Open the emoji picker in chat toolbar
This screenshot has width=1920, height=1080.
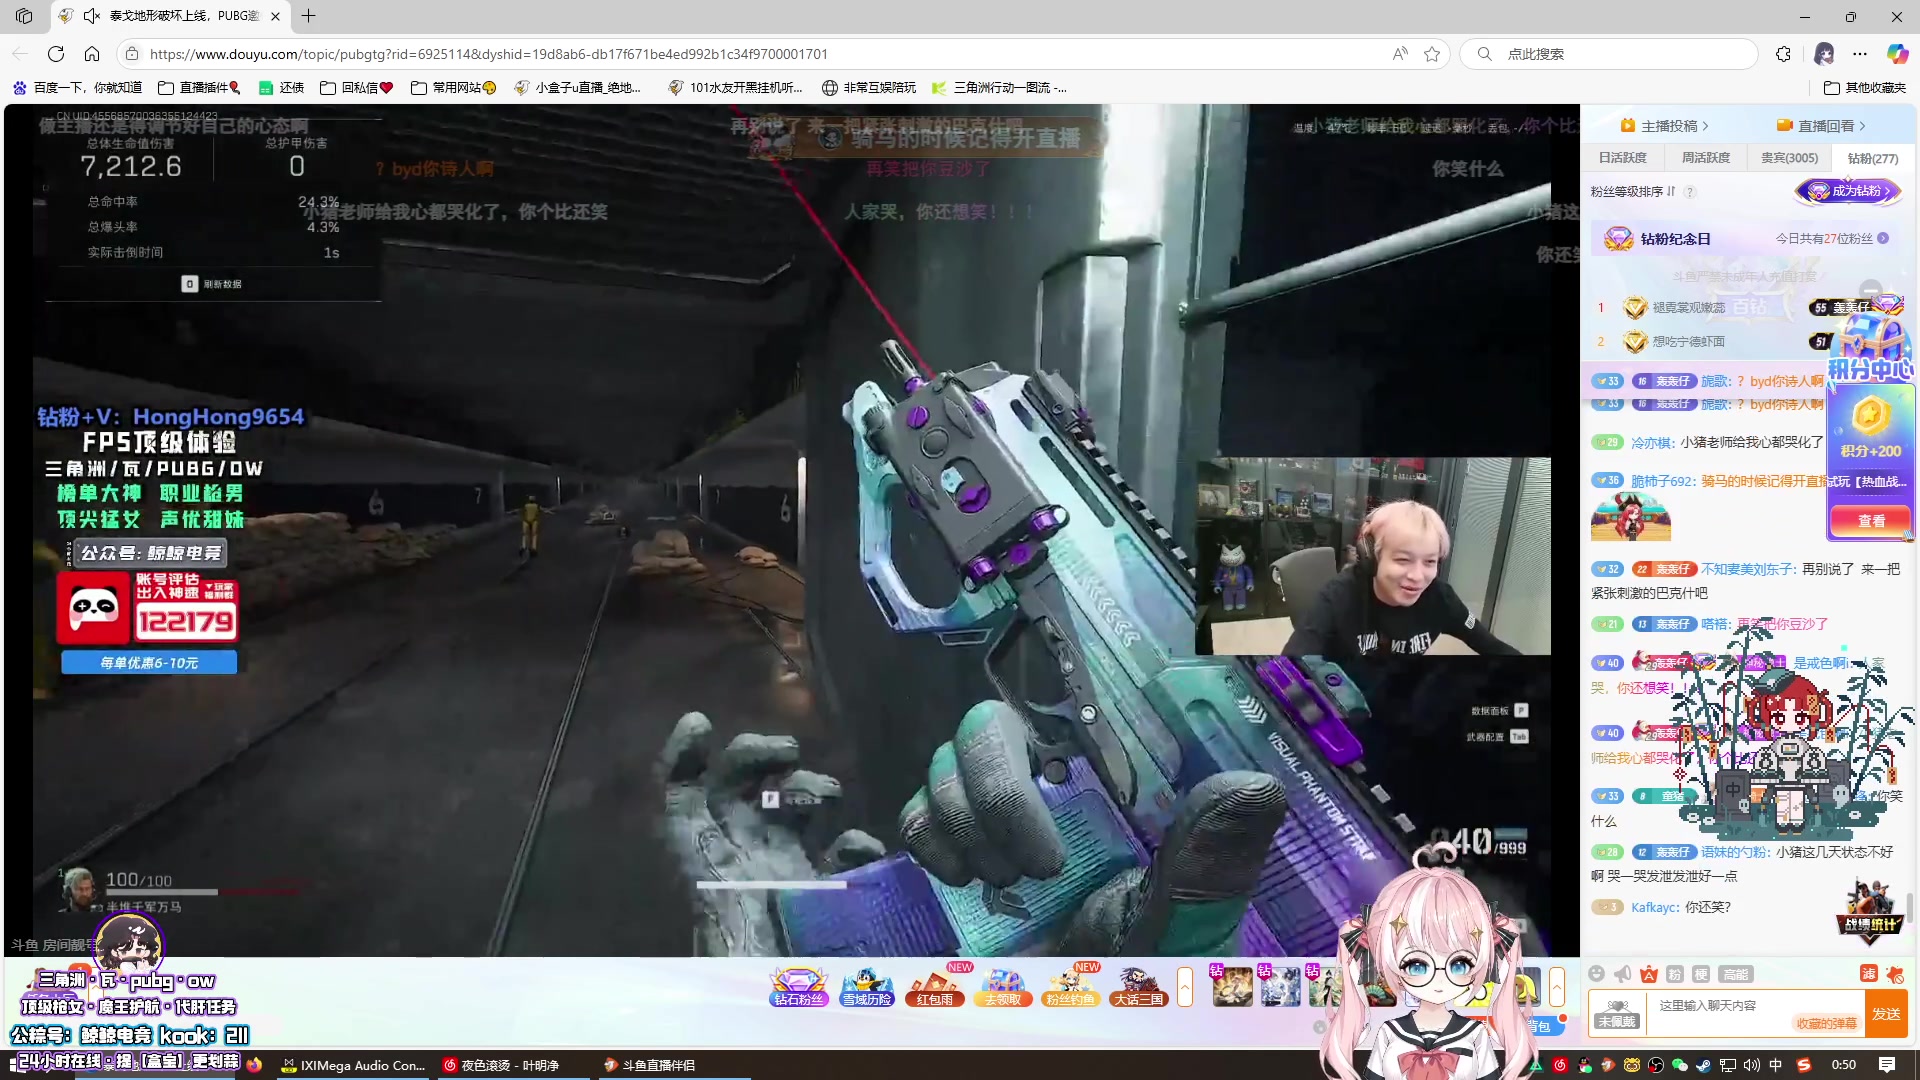1597,974
